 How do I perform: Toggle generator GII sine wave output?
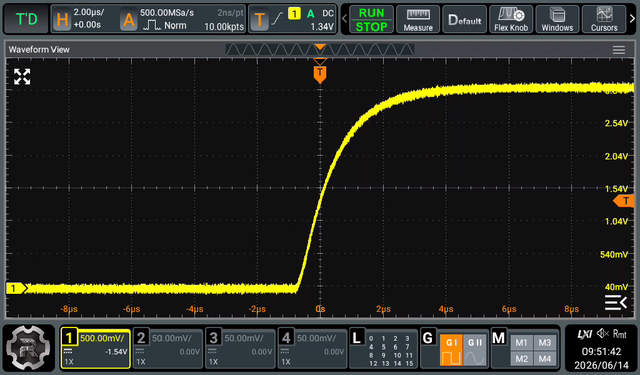pyautogui.click(x=475, y=350)
